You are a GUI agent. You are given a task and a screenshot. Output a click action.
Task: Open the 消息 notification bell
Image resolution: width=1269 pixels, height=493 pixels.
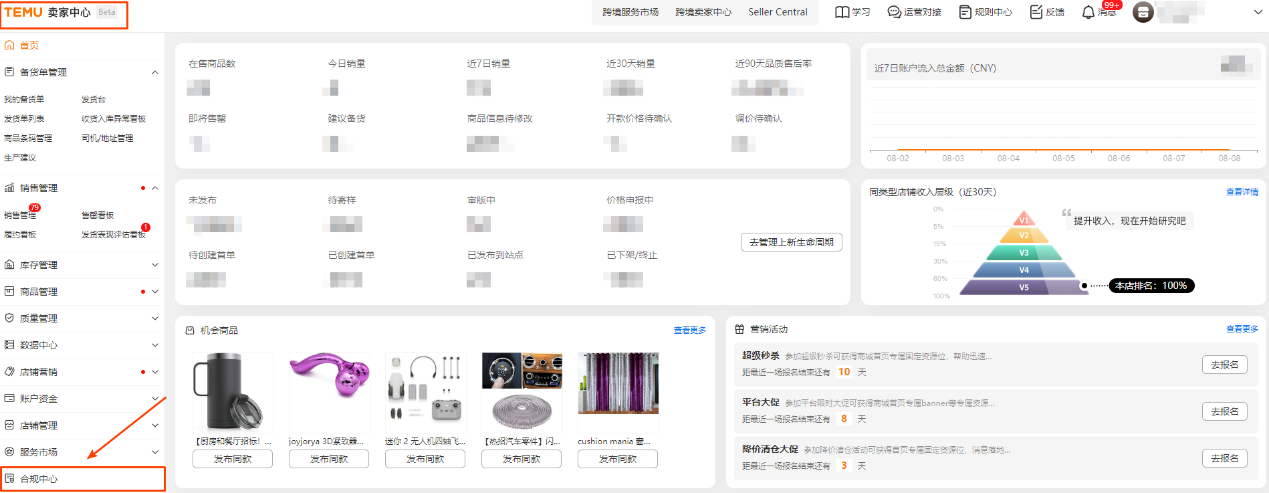tap(1088, 13)
